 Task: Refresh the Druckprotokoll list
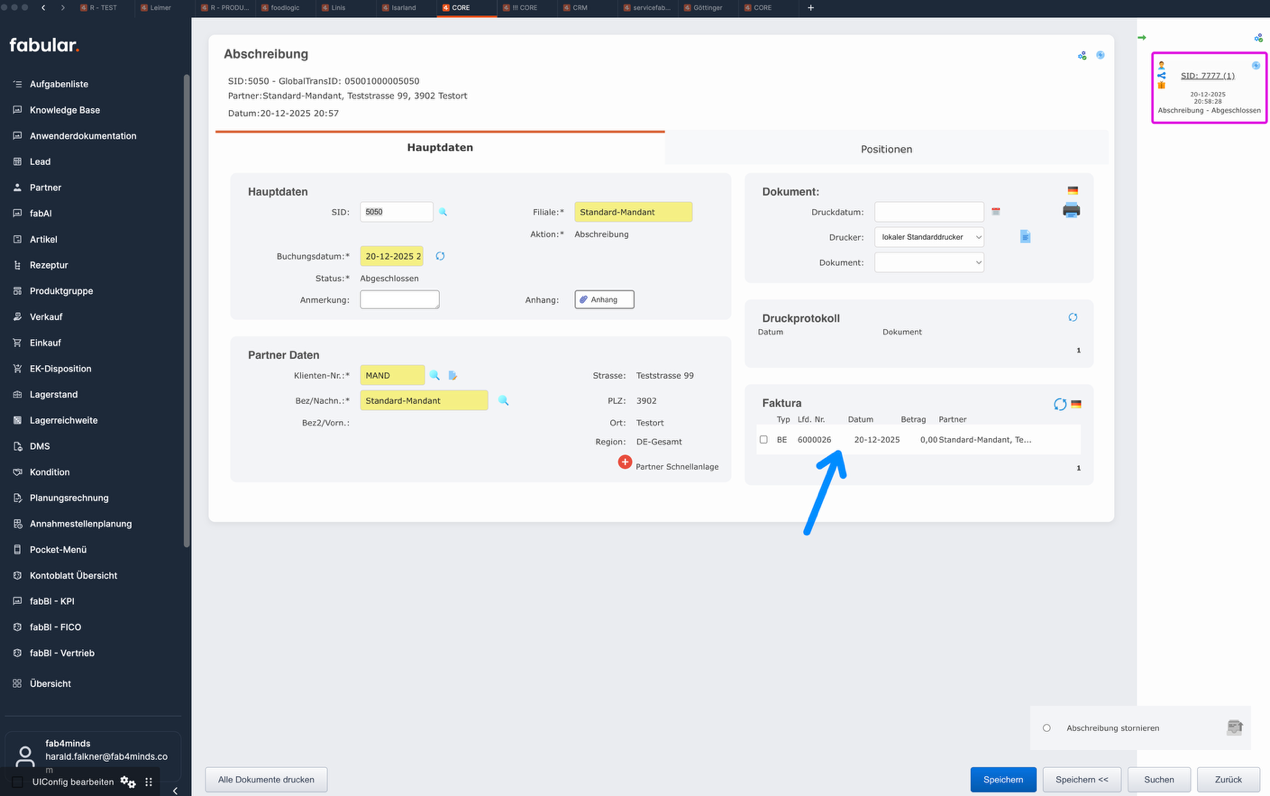point(1073,318)
